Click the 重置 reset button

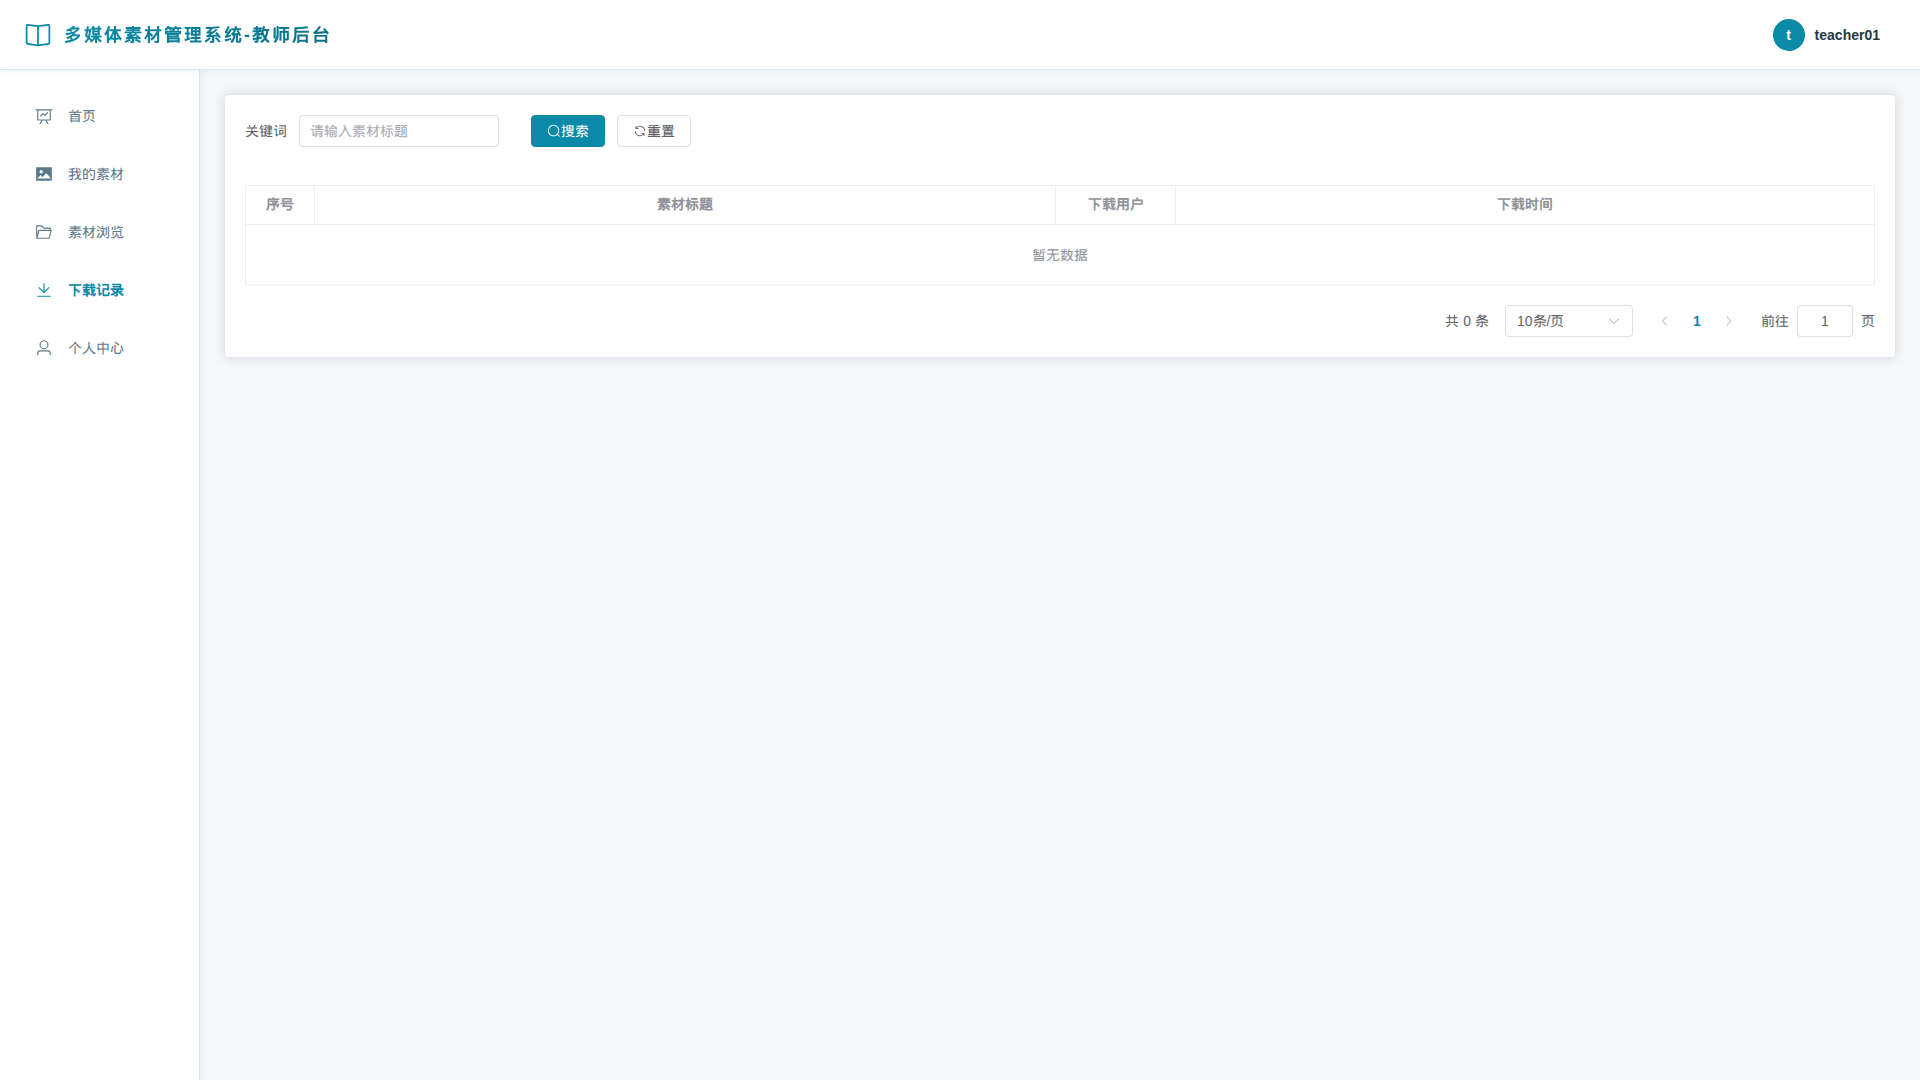(654, 131)
